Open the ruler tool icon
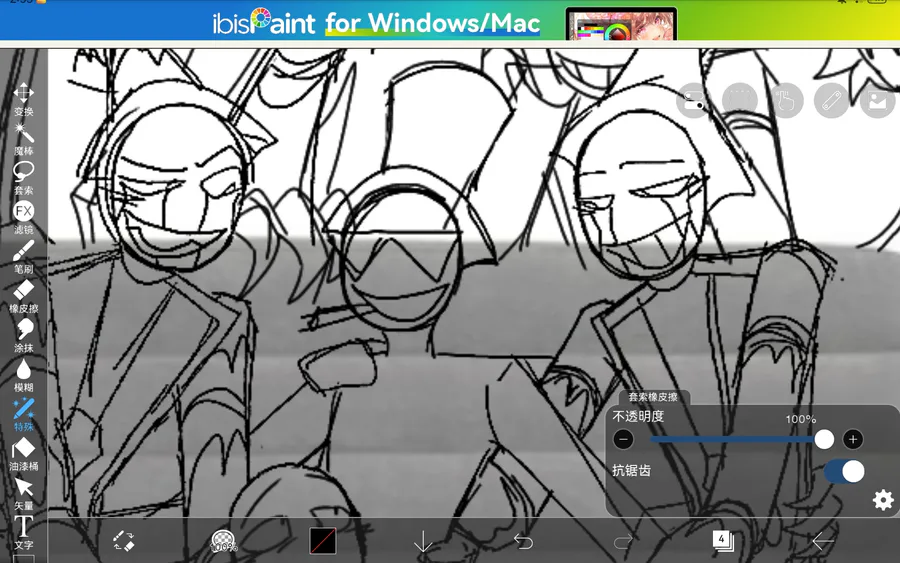 pos(832,101)
